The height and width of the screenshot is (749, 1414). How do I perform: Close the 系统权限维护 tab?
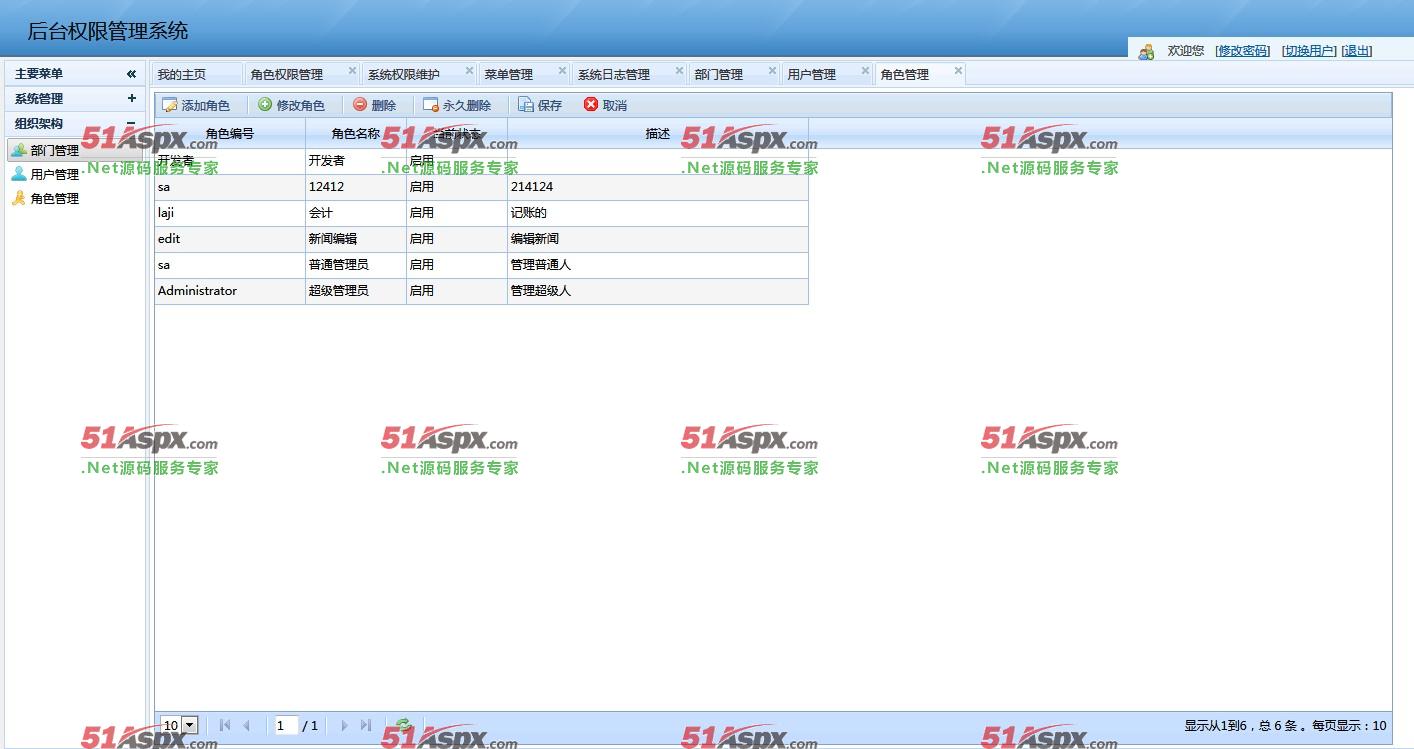(469, 71)
